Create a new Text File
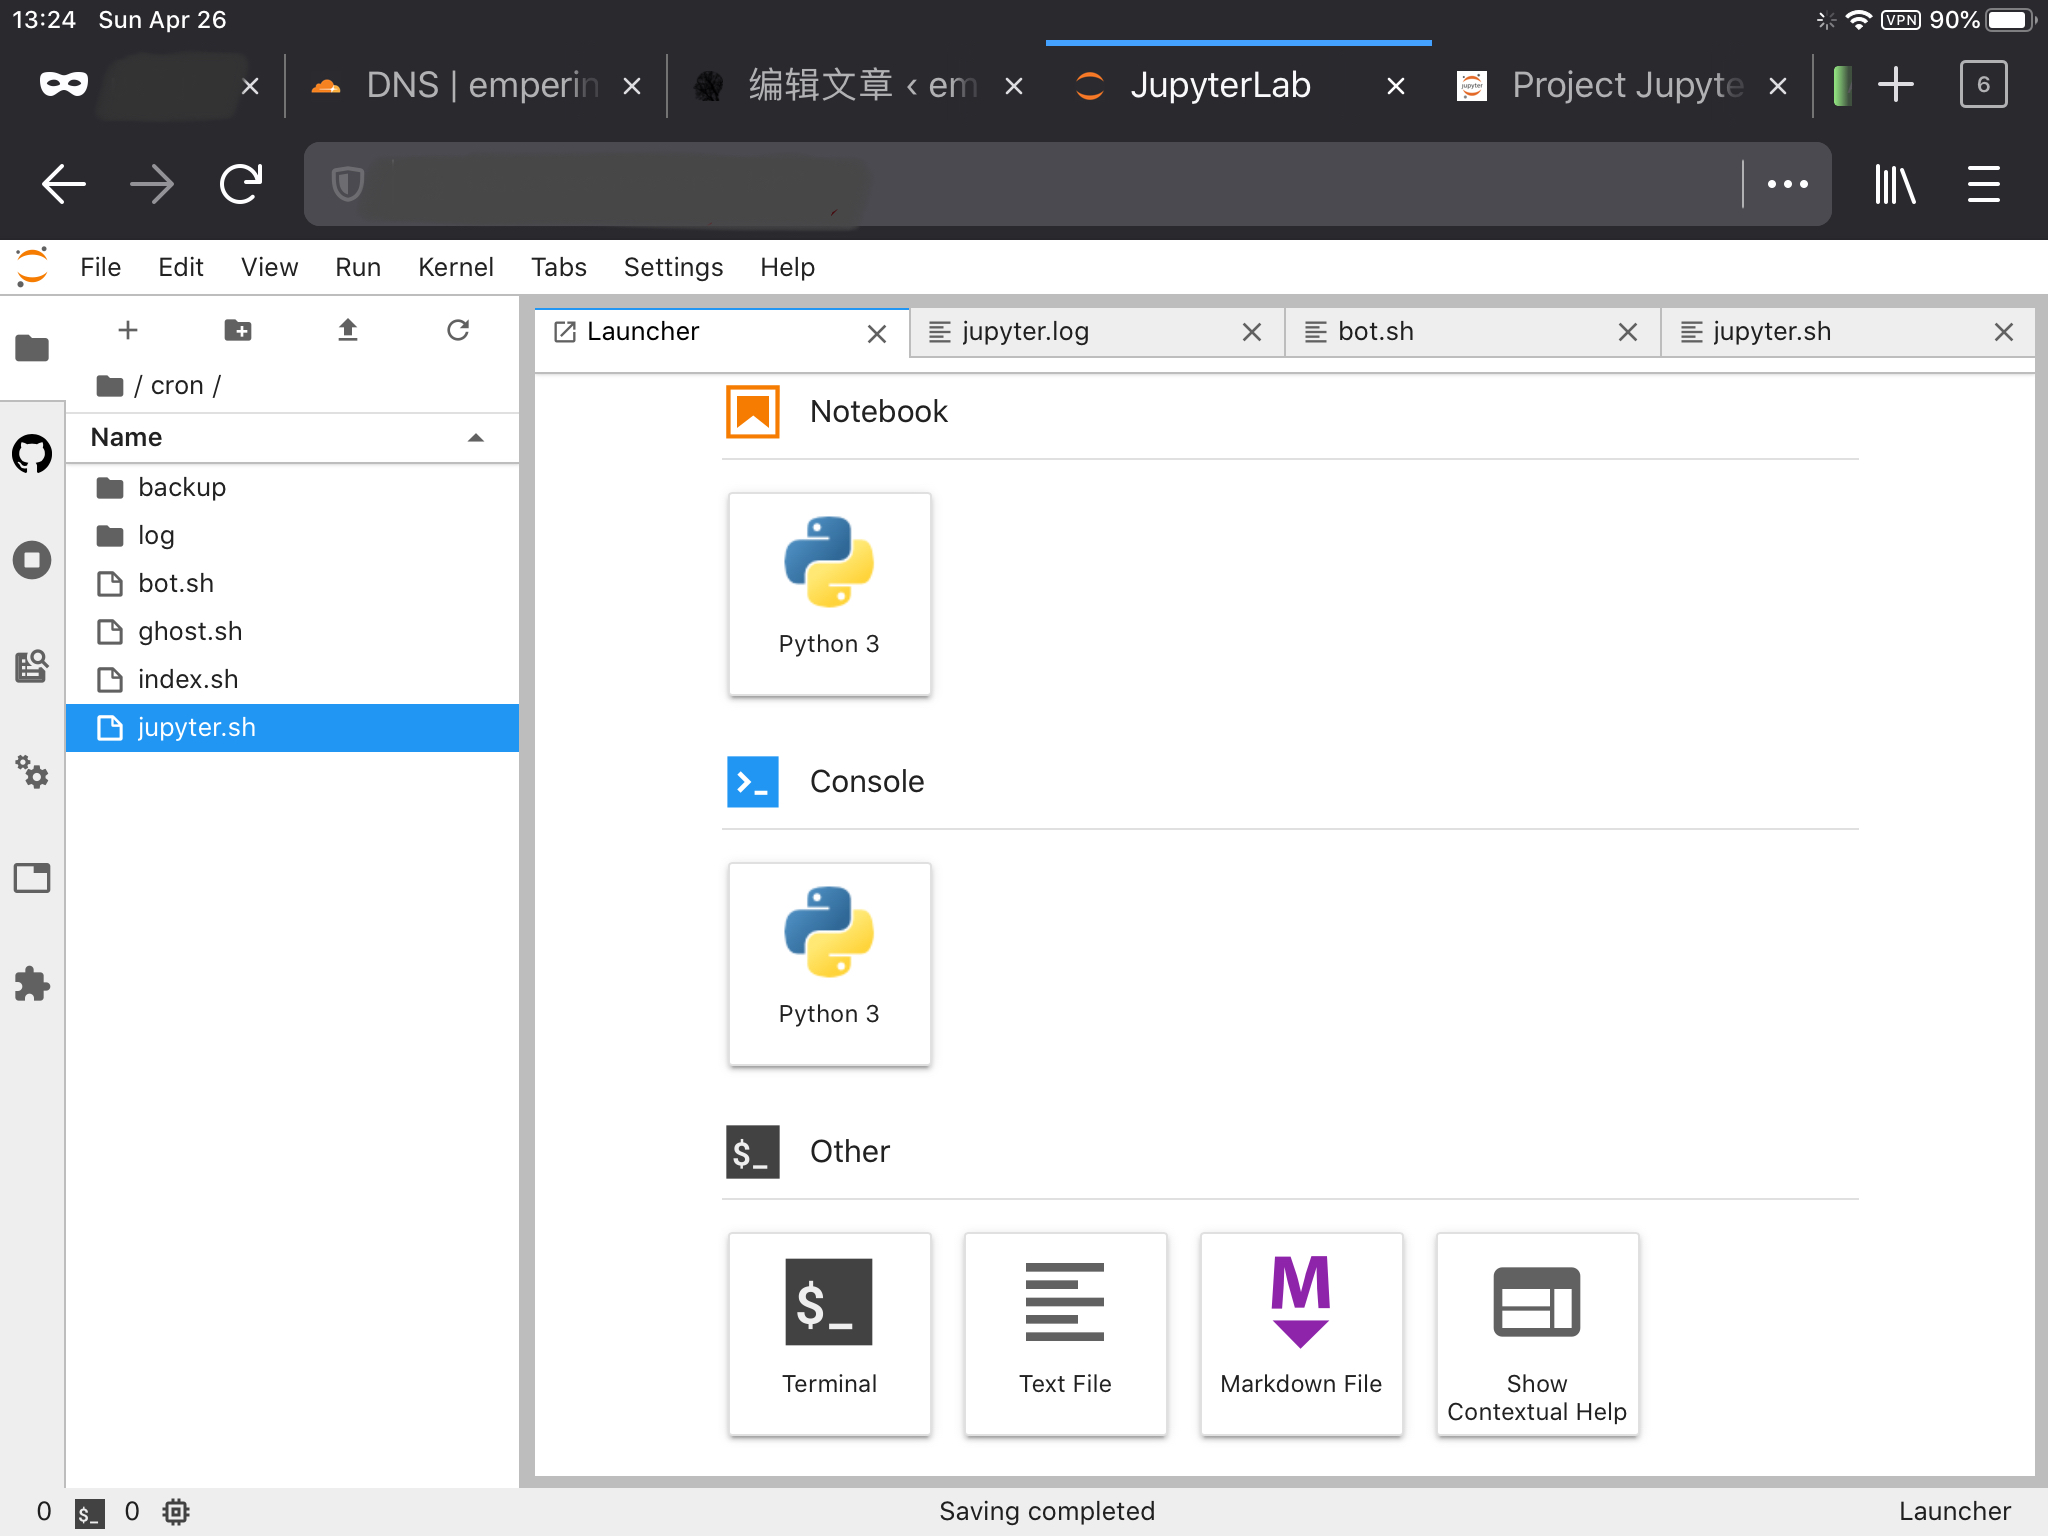The height and width of the screenshot is (1536, 2048). (1065, 1334)
